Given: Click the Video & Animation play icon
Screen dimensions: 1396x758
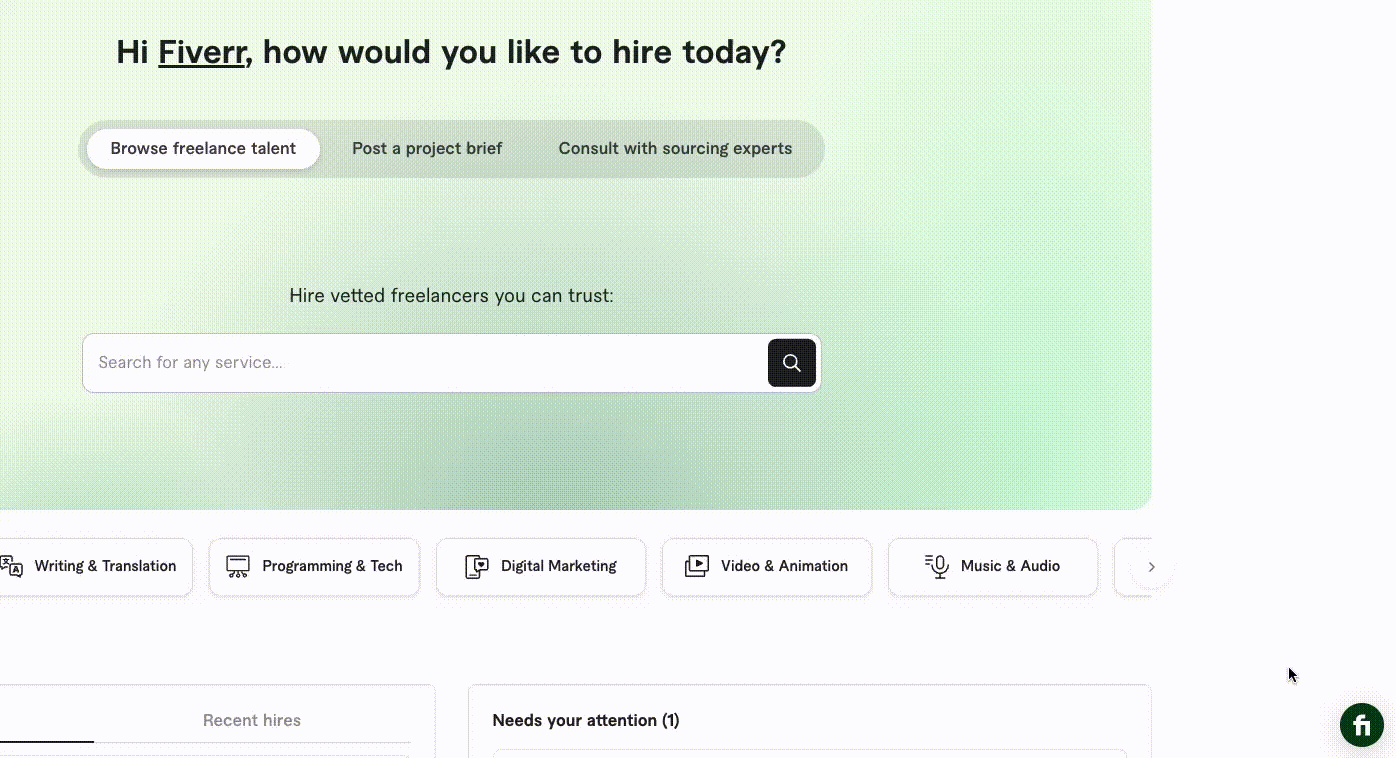Looking at the screenshot, I should [697, 566].
